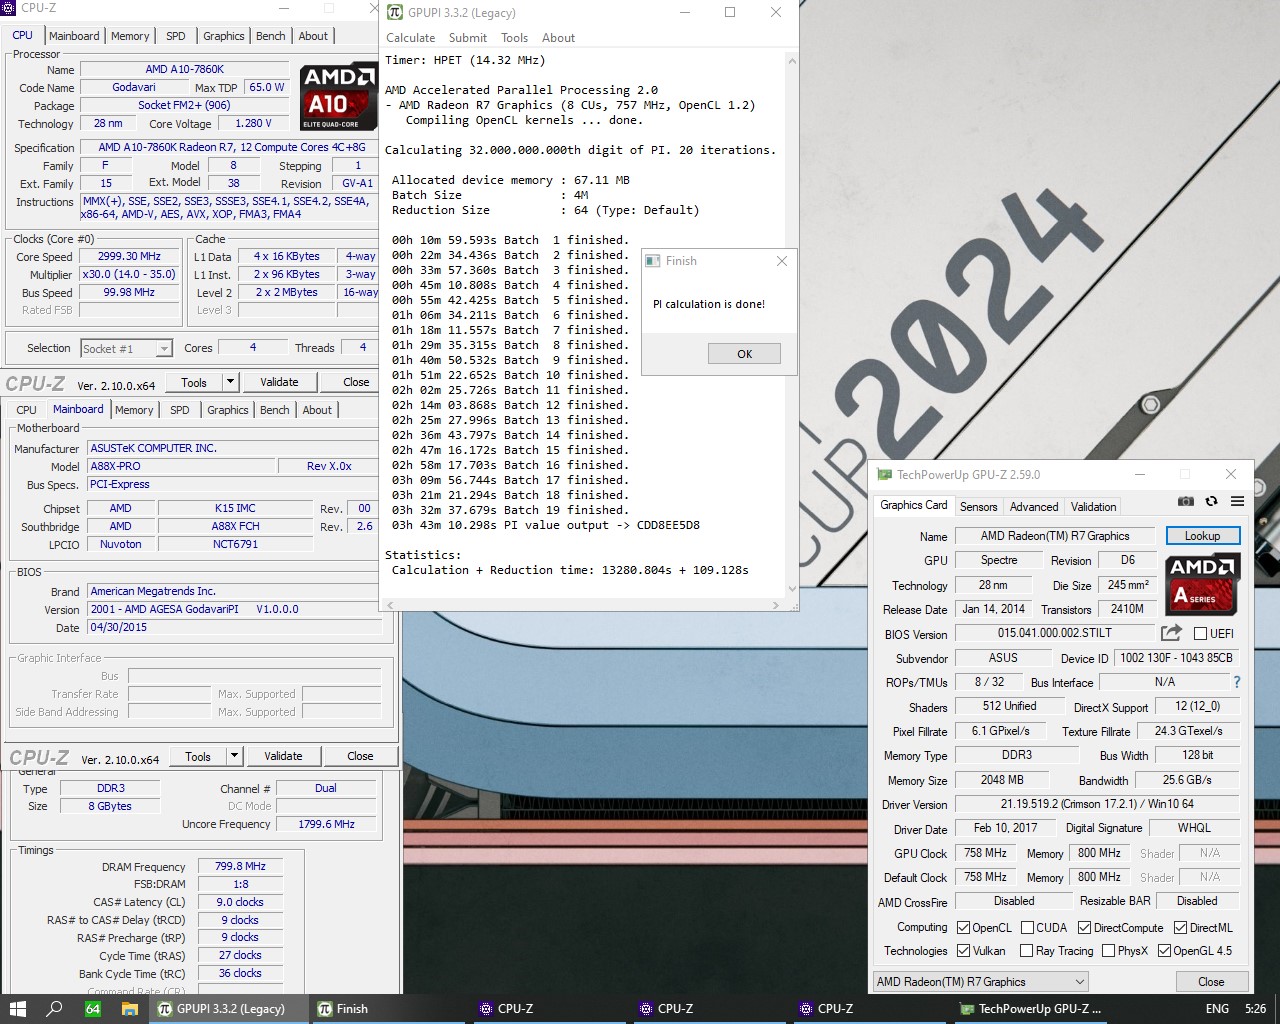Screen dimensions: 1280x1024
Task: Click Validate button in top CPU-Z
Action: pyautogui.click(x=279, y=382)
